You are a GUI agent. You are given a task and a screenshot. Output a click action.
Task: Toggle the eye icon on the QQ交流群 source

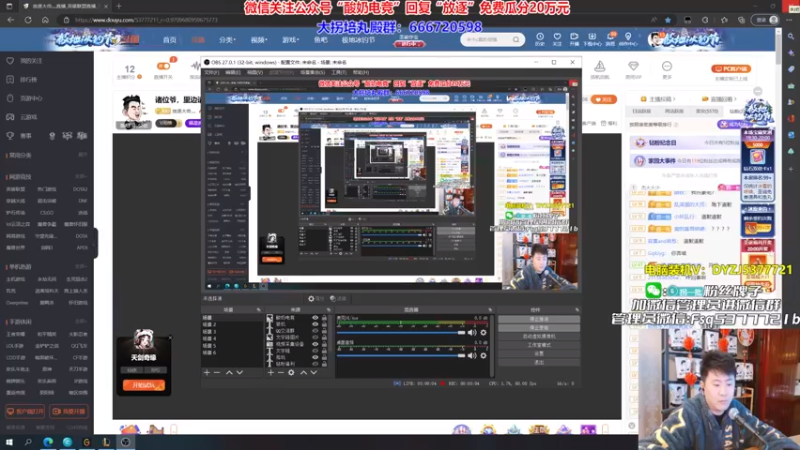tap(315, 331)
